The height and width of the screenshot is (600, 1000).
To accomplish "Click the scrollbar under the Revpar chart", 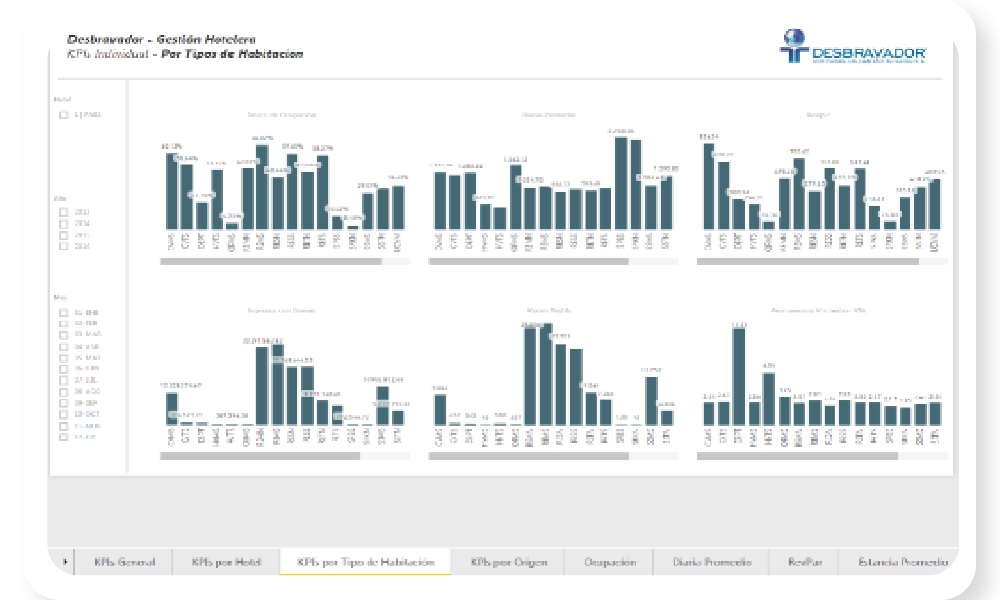I will click(x=807, y=261).
